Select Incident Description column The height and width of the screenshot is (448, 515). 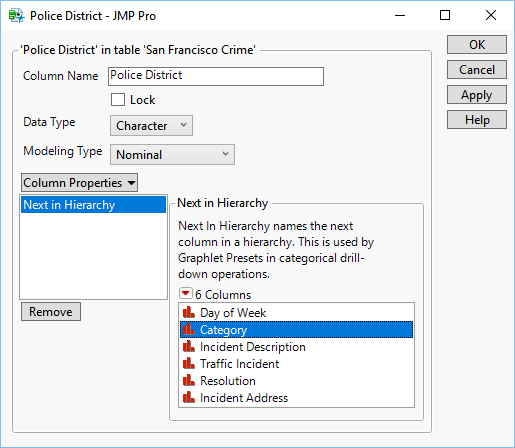[296, 347]
